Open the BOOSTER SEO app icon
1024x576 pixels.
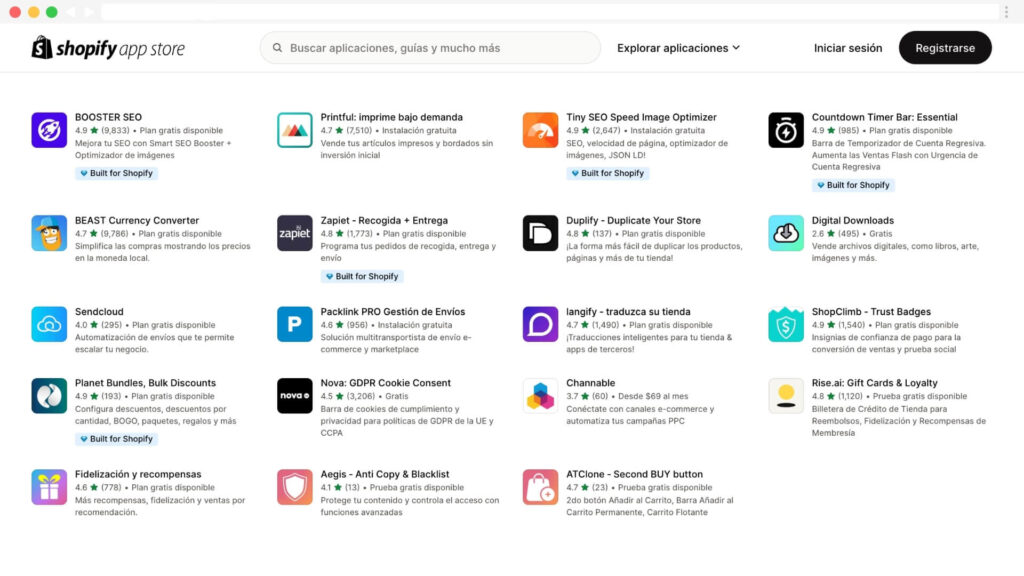coord(48,128)
